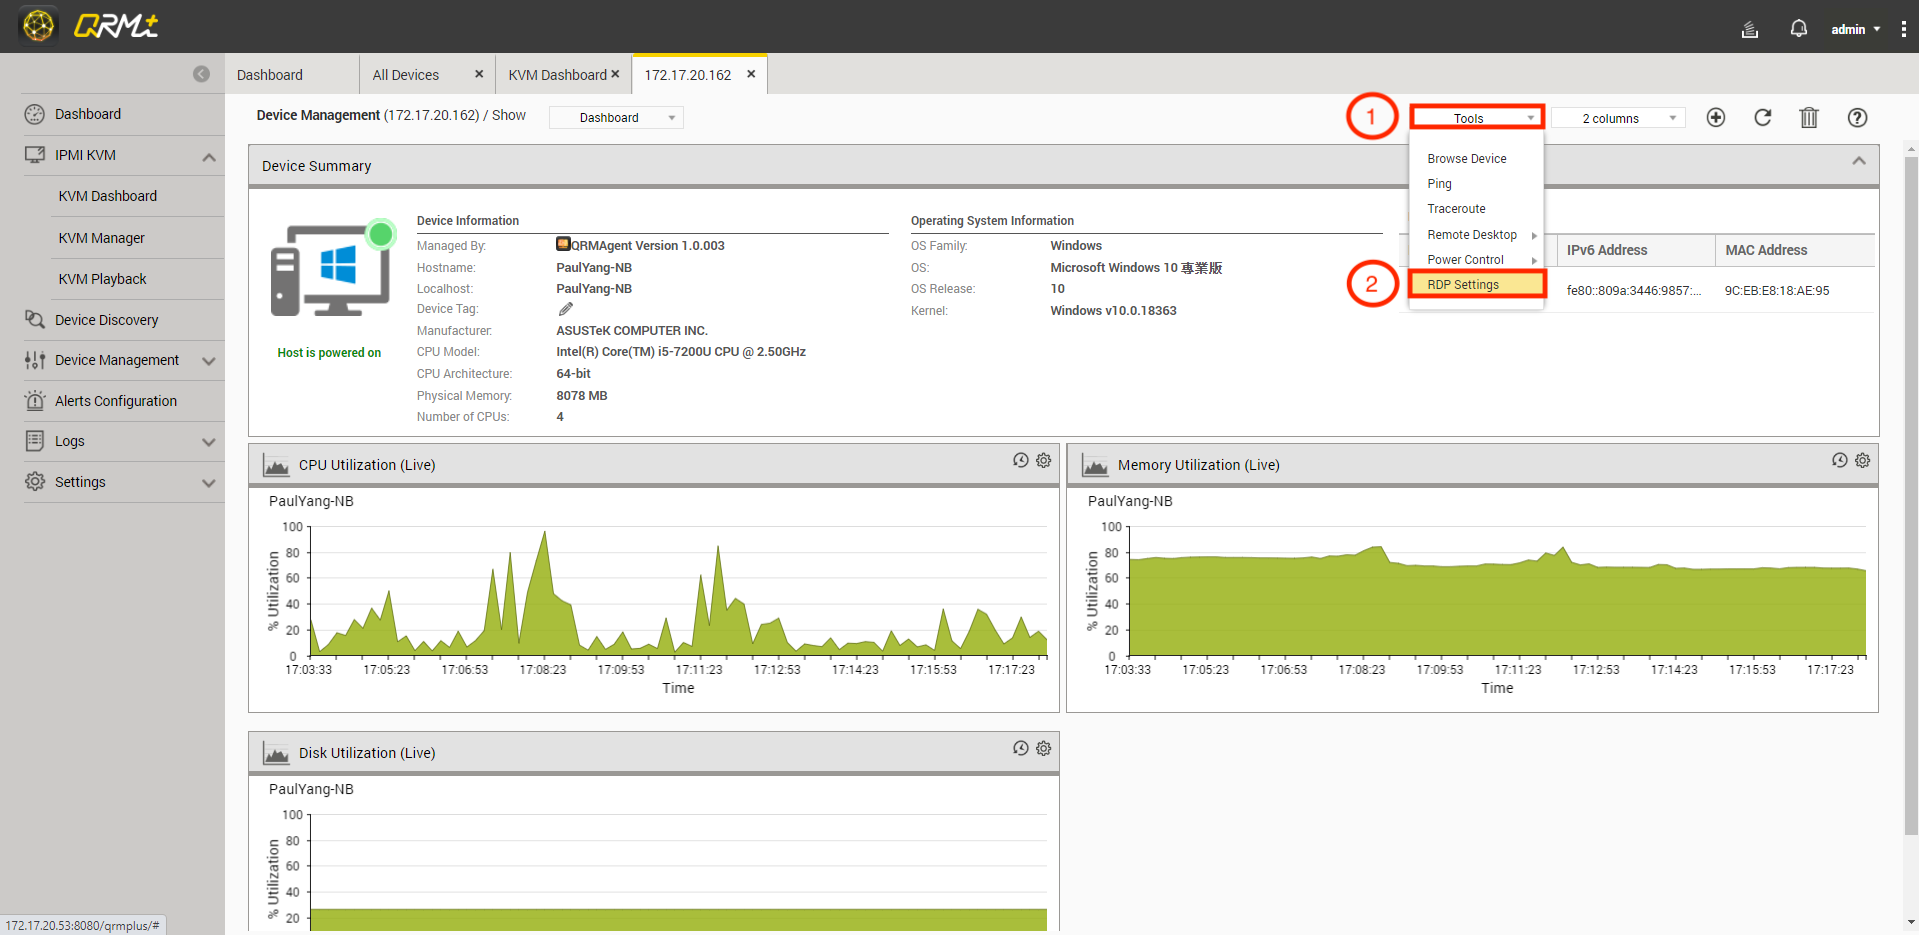The image size is (1919, 935).
Task: Open CPU Utilization gear settings
Action: [x=1043, y=460]
